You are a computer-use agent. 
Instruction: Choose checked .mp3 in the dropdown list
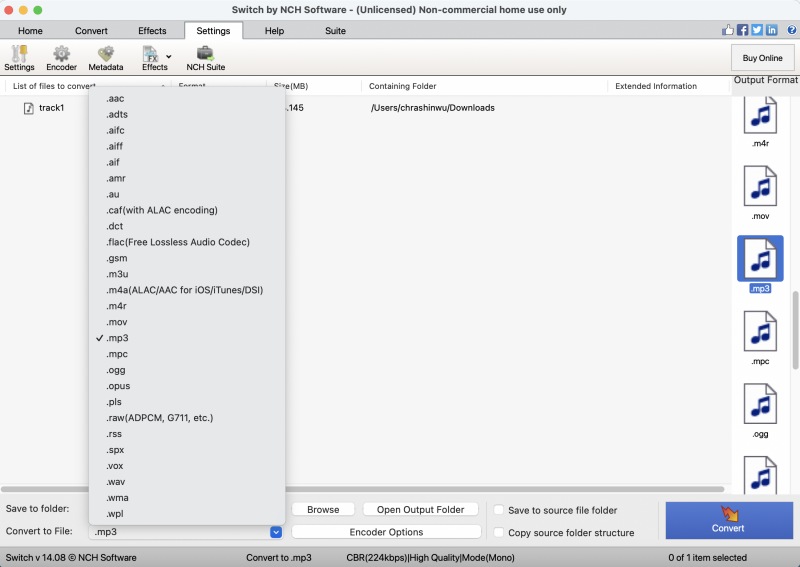click(x=187, y=338)
